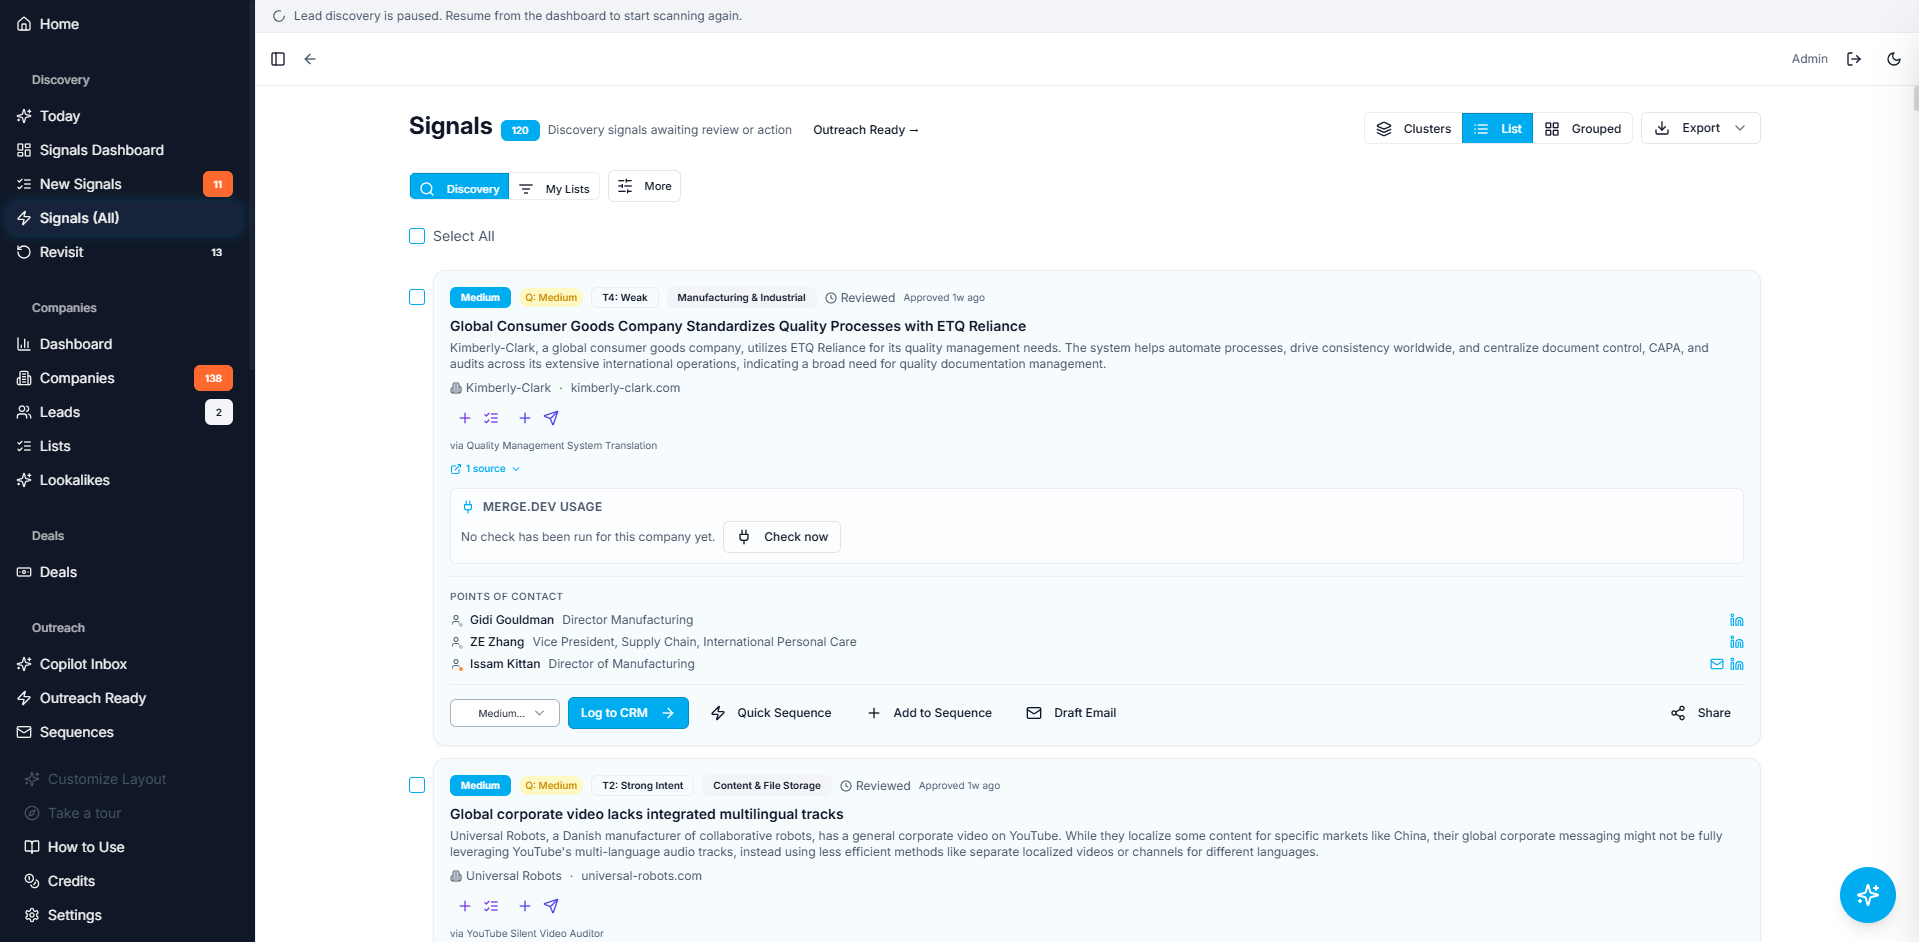Click the Deals icon in sidebar
Screen dimensions: 1919x942
point(24,572)
